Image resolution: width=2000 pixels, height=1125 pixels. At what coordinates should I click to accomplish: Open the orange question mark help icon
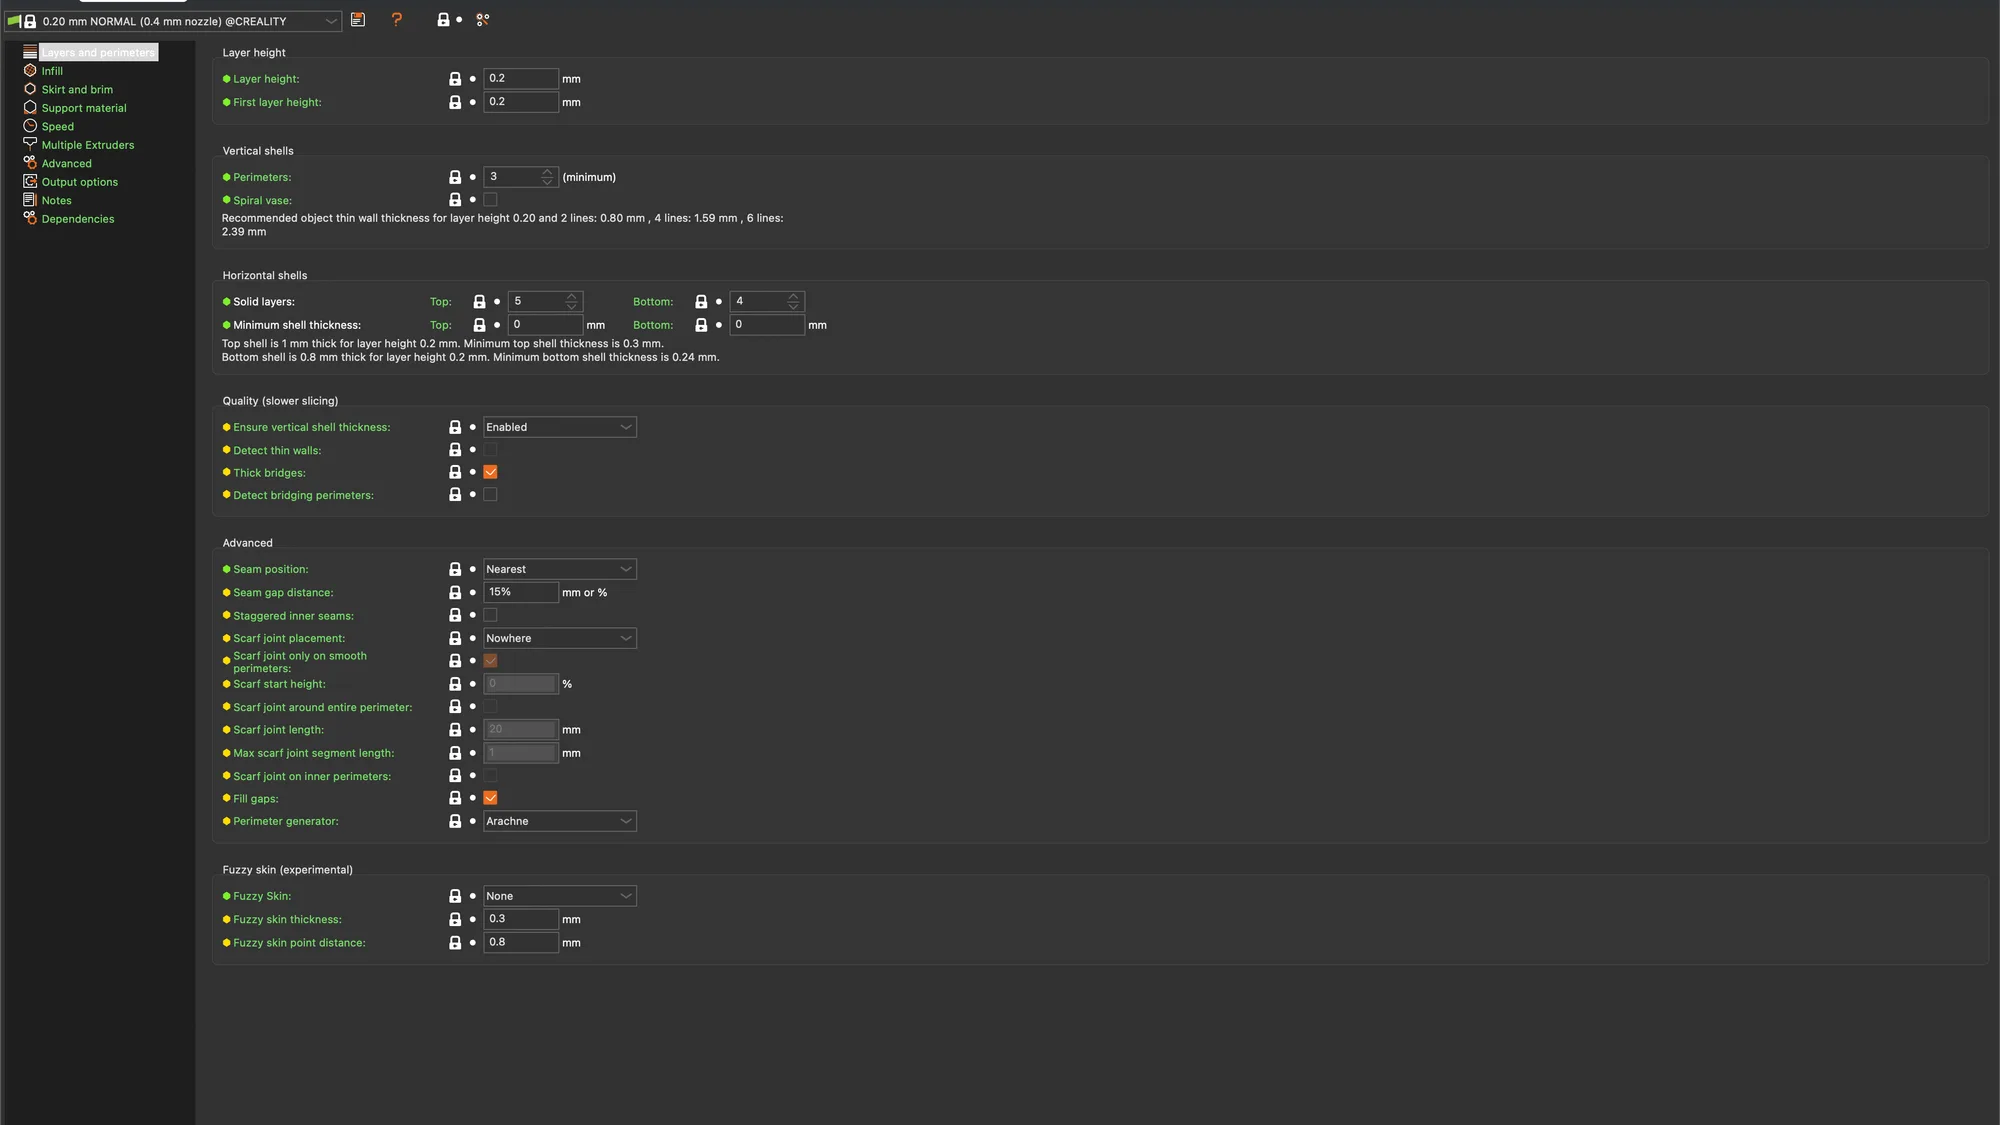tap(397, 20)
